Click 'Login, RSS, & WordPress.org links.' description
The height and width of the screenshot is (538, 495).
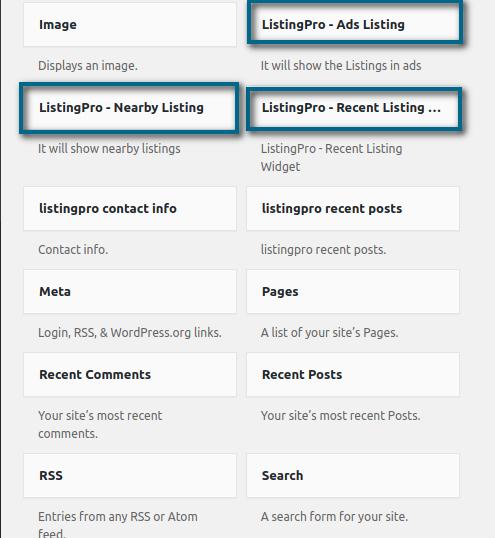pos(130,333)
